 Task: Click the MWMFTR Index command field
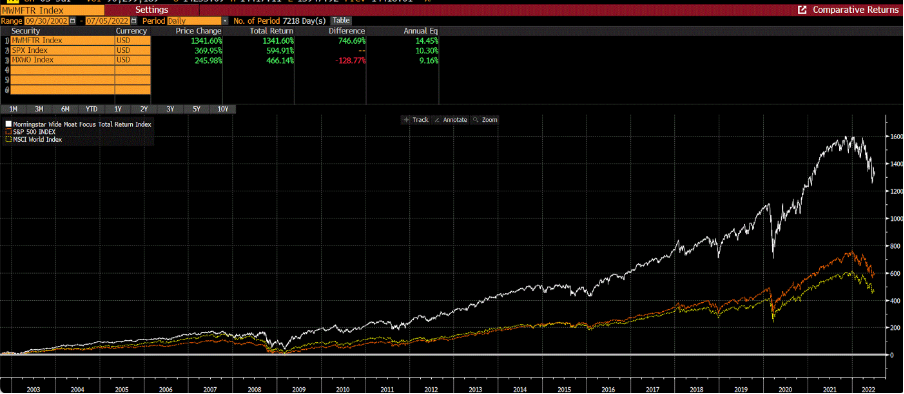pos(52,10)
